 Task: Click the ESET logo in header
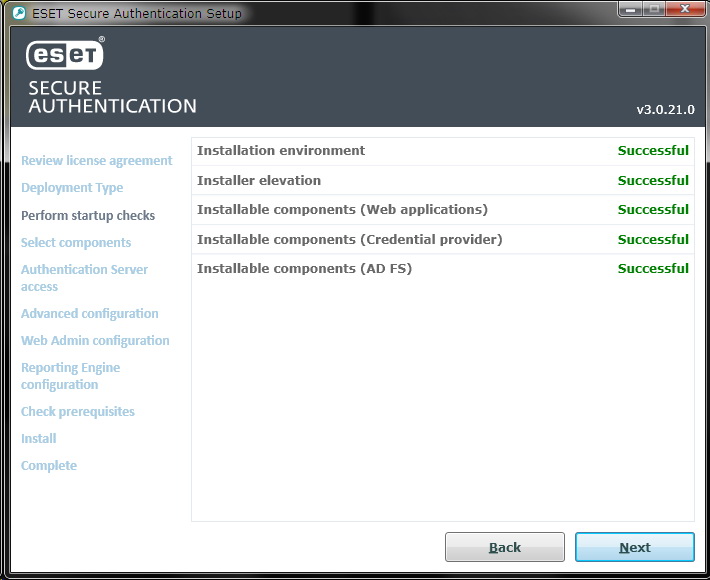pos(65,55)
